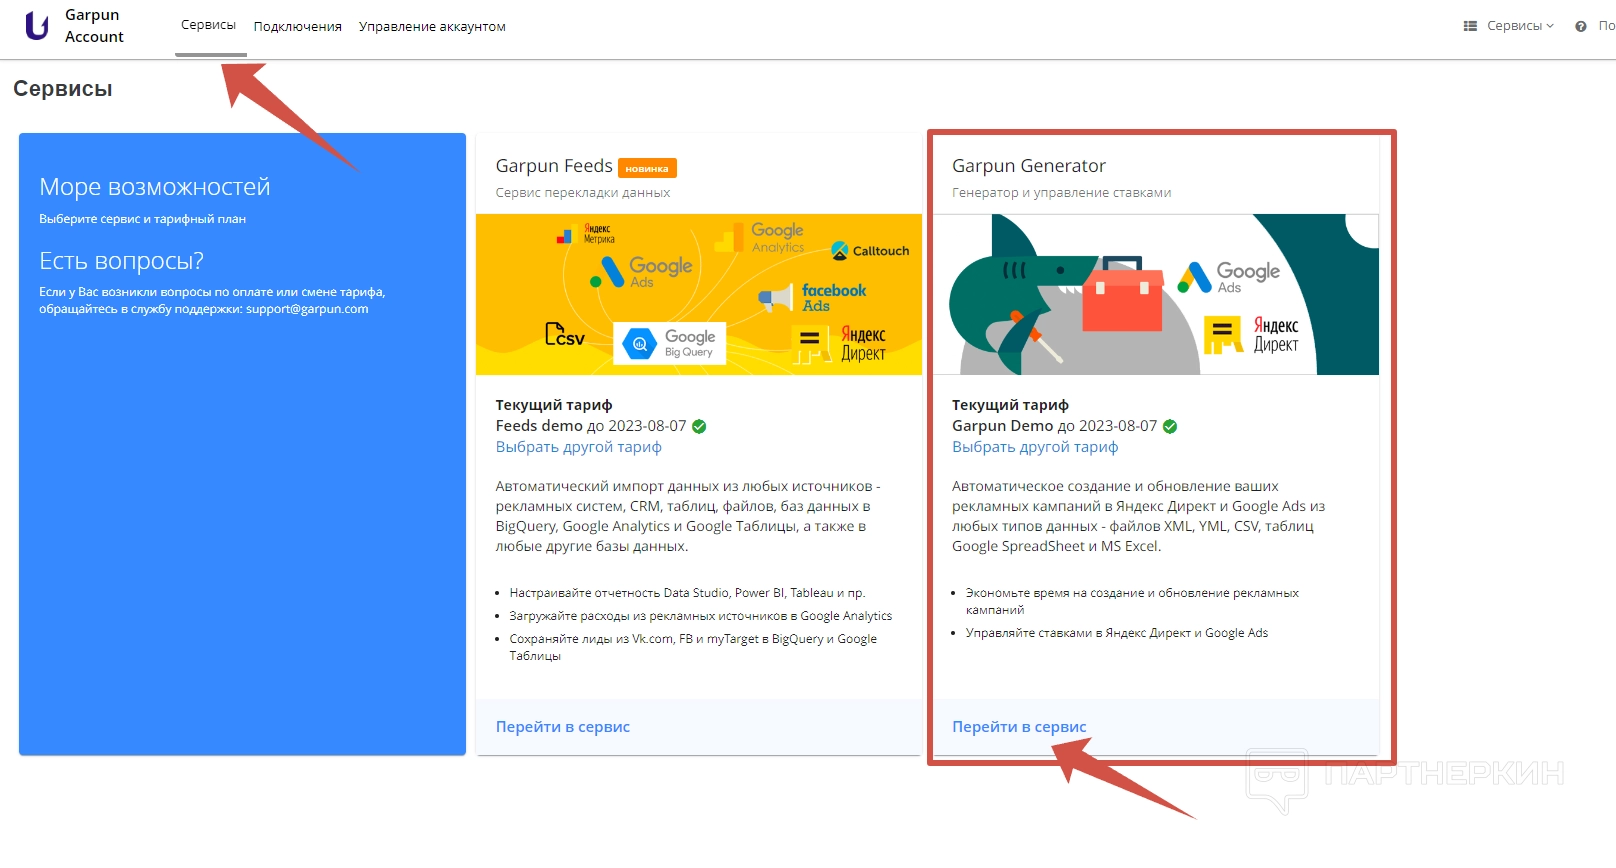Click the Garpun Feeds card title
The height and width of the screenshot is (868, 1616).
point(554,166)
